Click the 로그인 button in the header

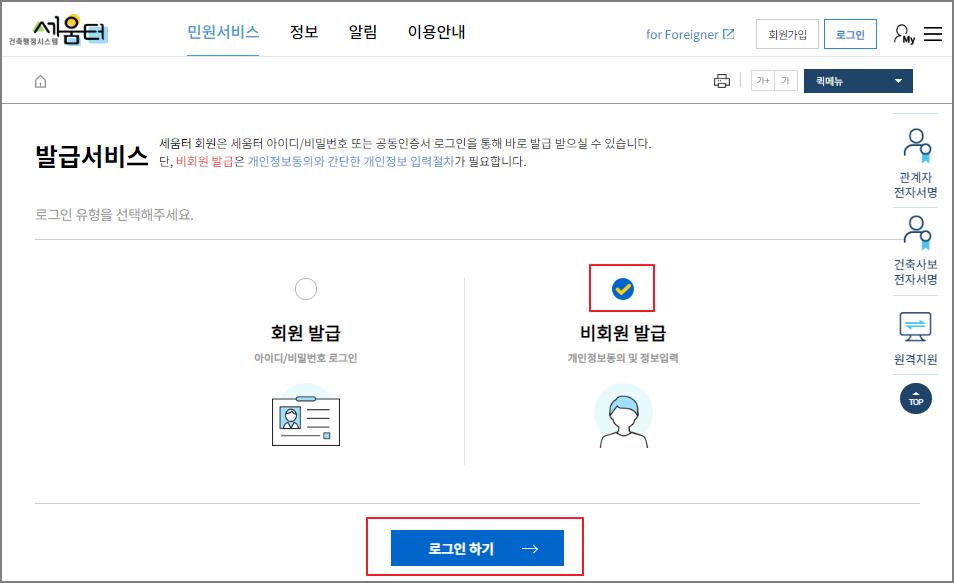pyautogui.click(x=850, y=33)
